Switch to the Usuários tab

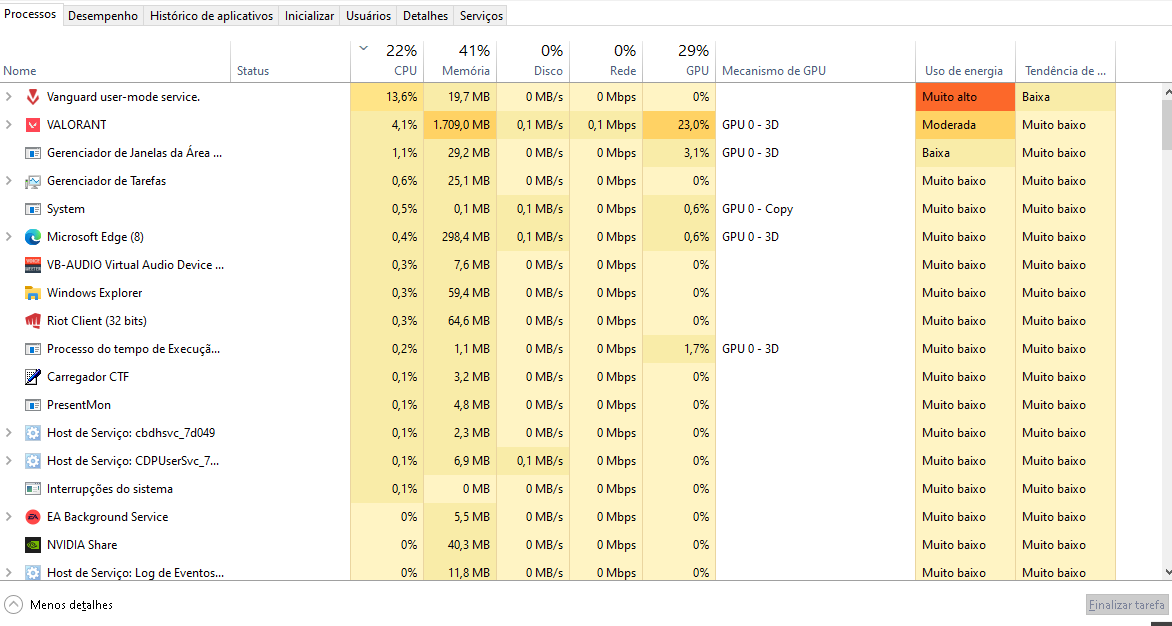pos(368,16)
